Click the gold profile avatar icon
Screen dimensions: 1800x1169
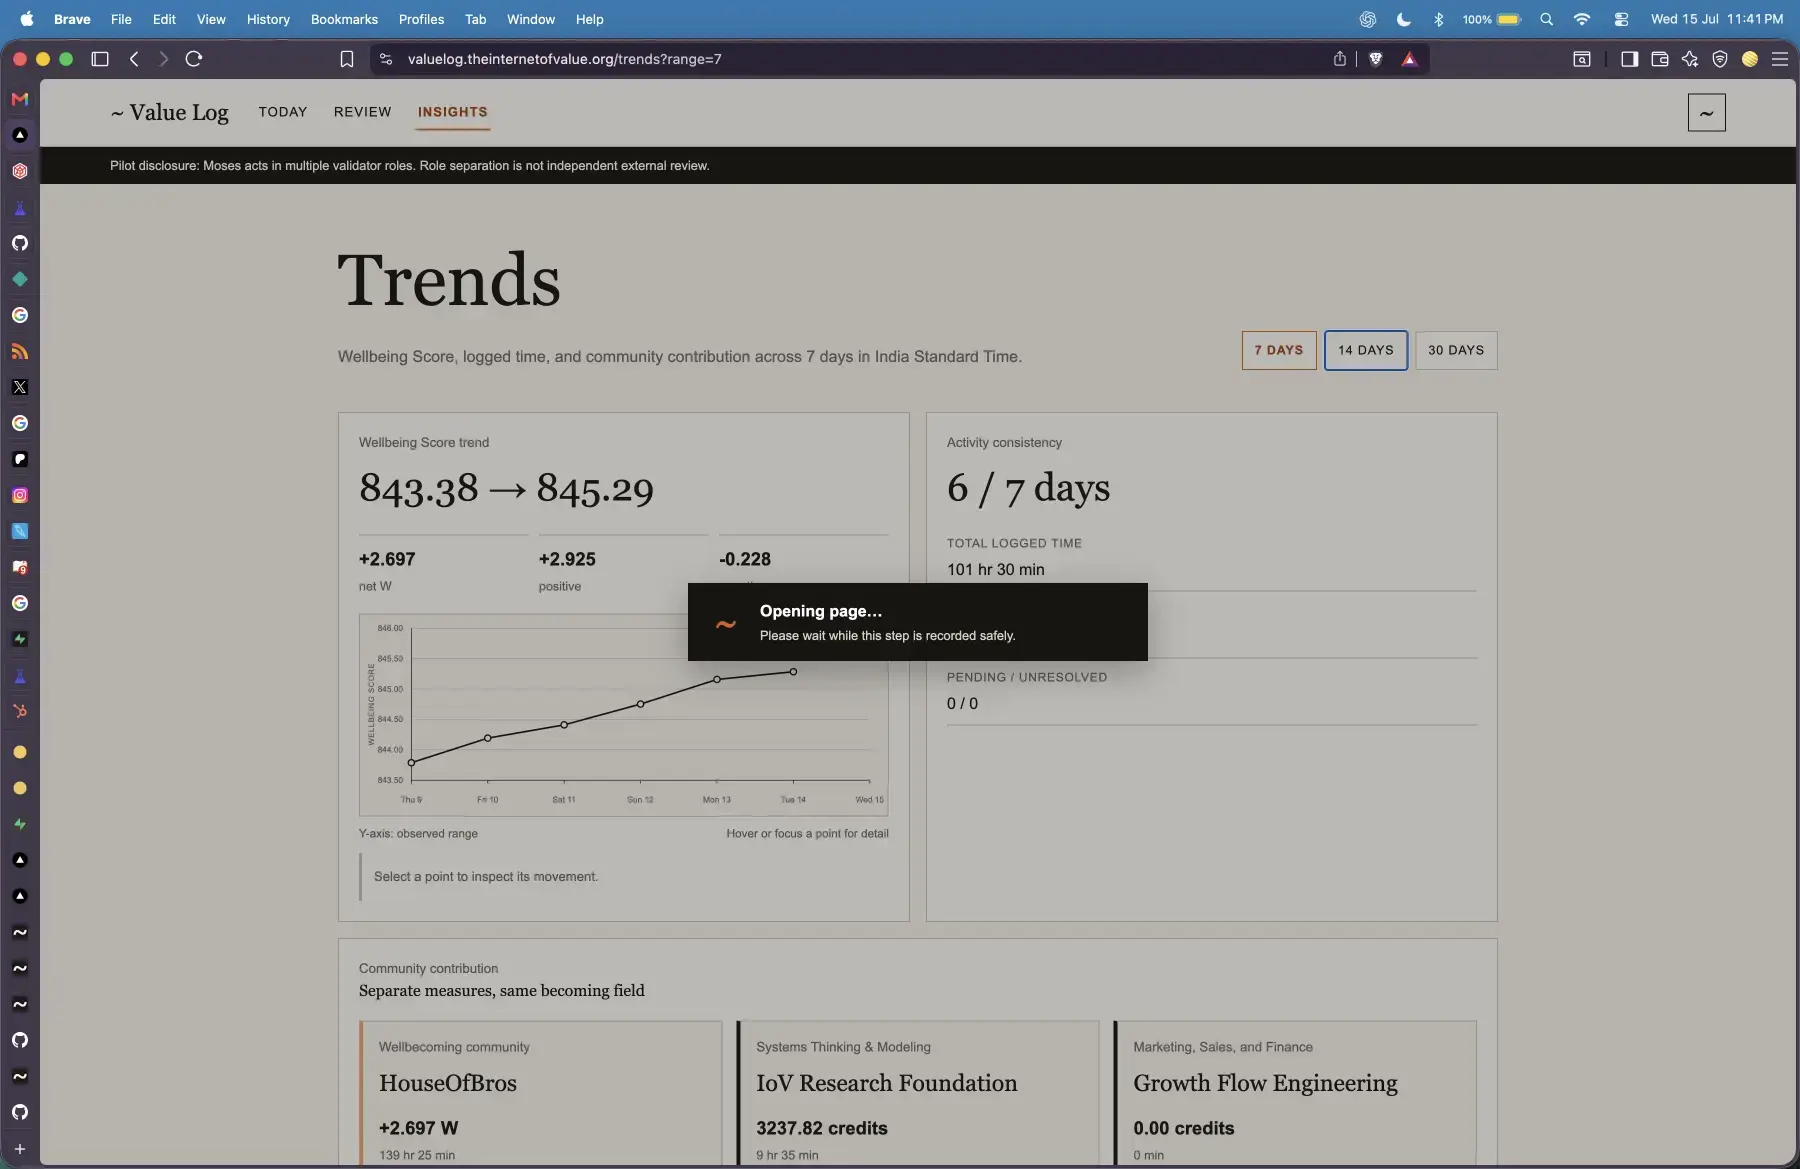click(1750, 59)
